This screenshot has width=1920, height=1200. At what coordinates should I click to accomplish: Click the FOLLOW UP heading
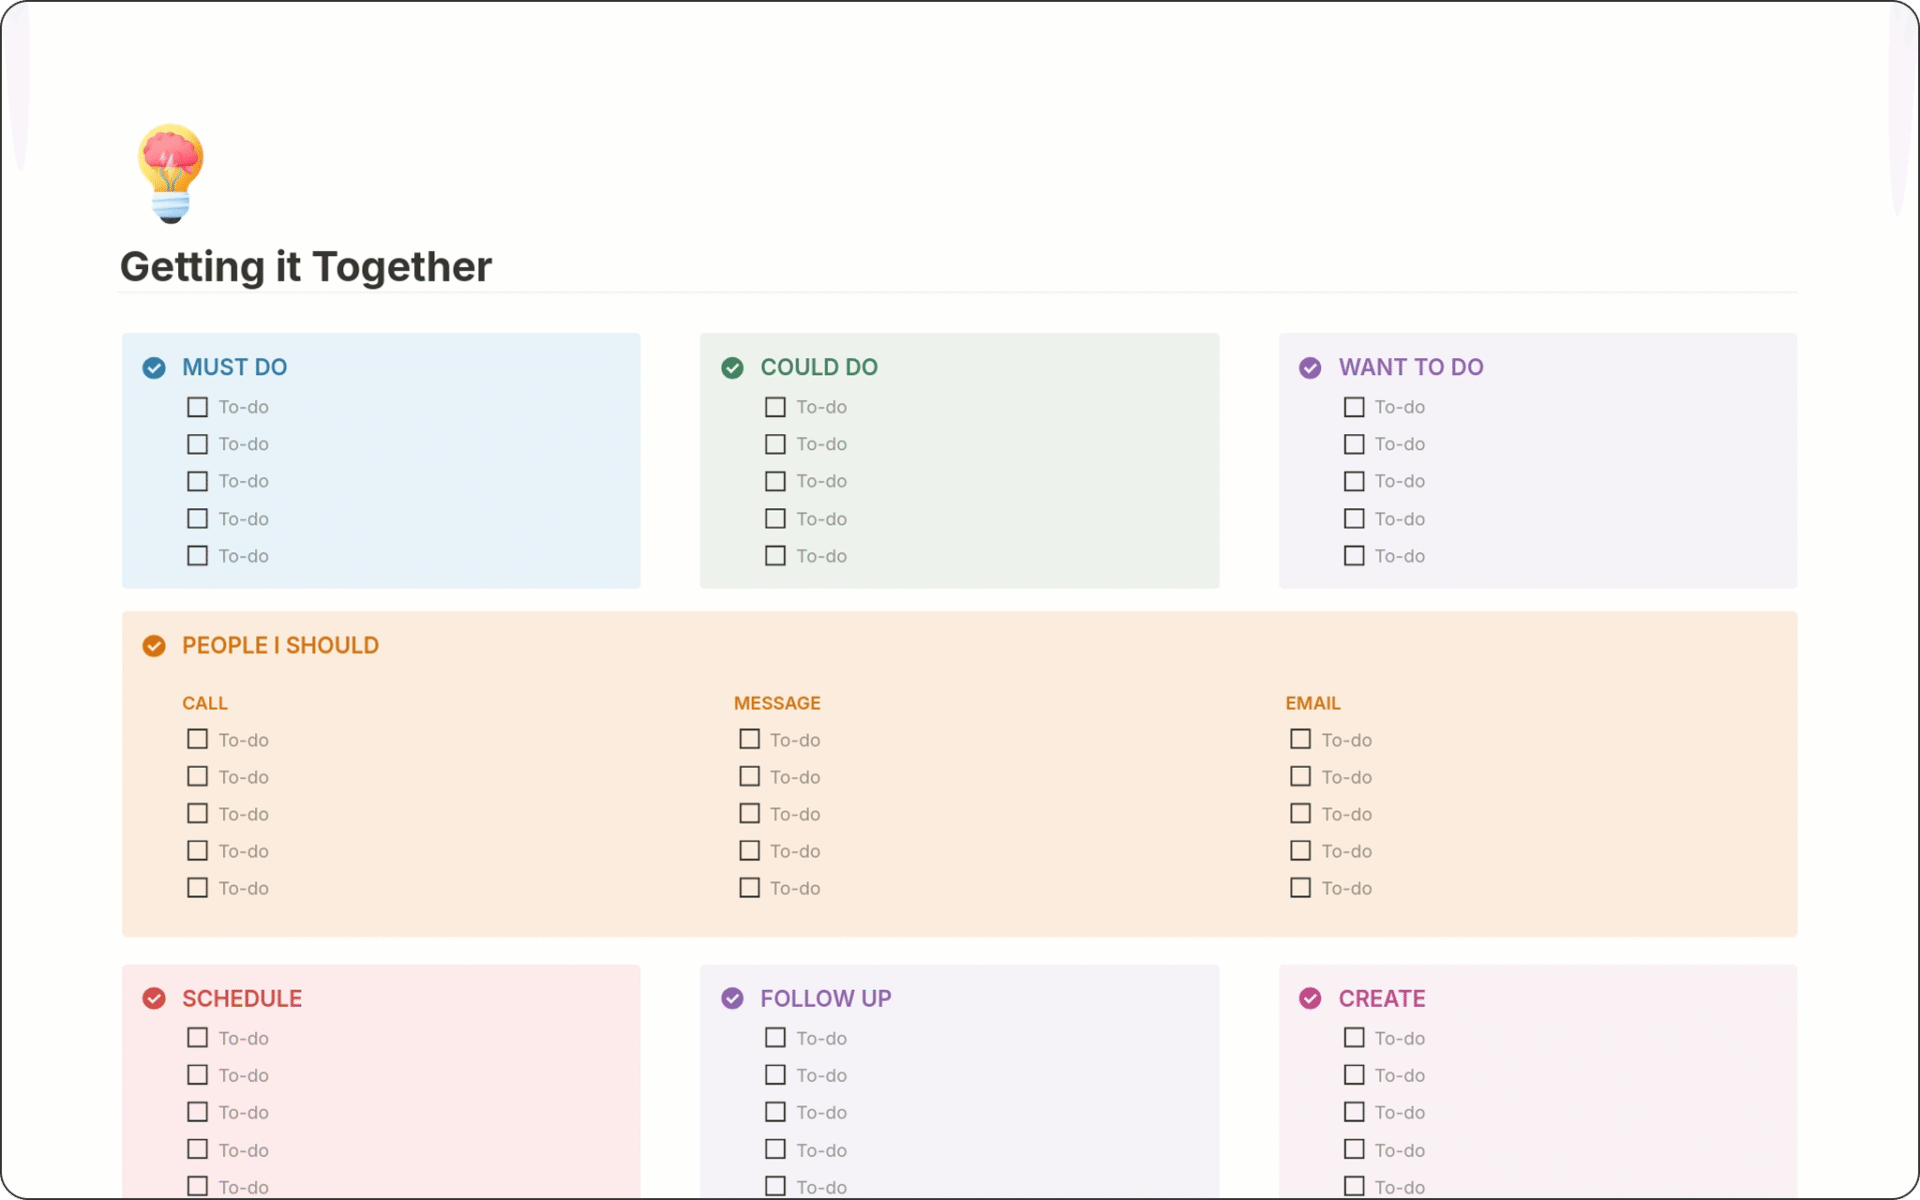[826, 998]
